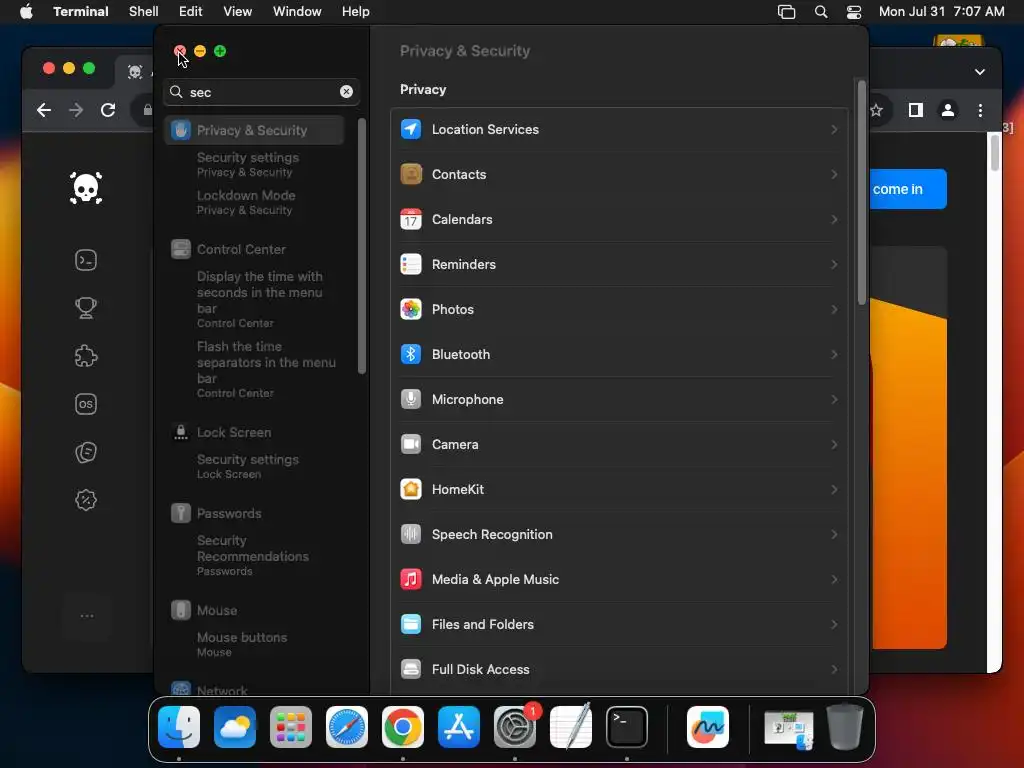Image resolution: width=1024 pixels, height=768 pixels.
Task: Reload the page in the browser window
Action: (108, 110)
